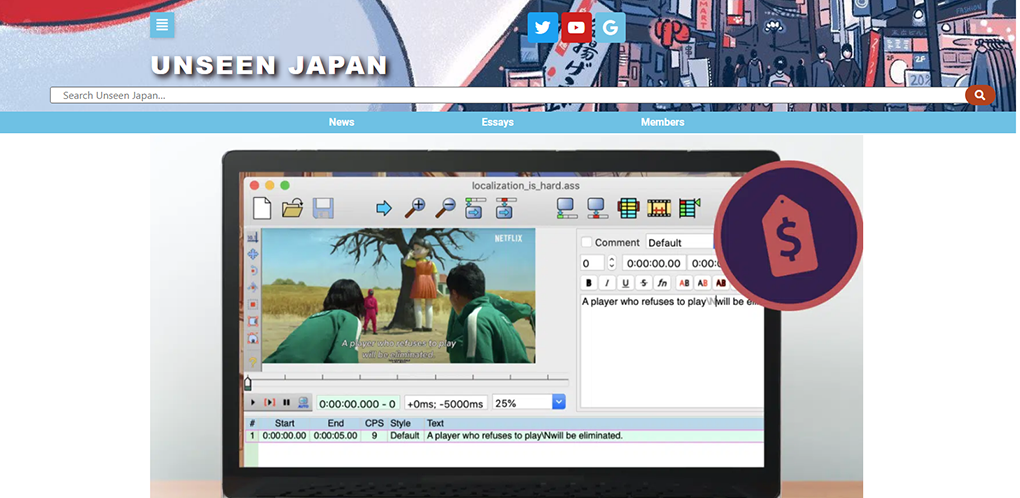Click the jump video to start icon
This screenshot has height=498, width=1020.
point(475,208)
